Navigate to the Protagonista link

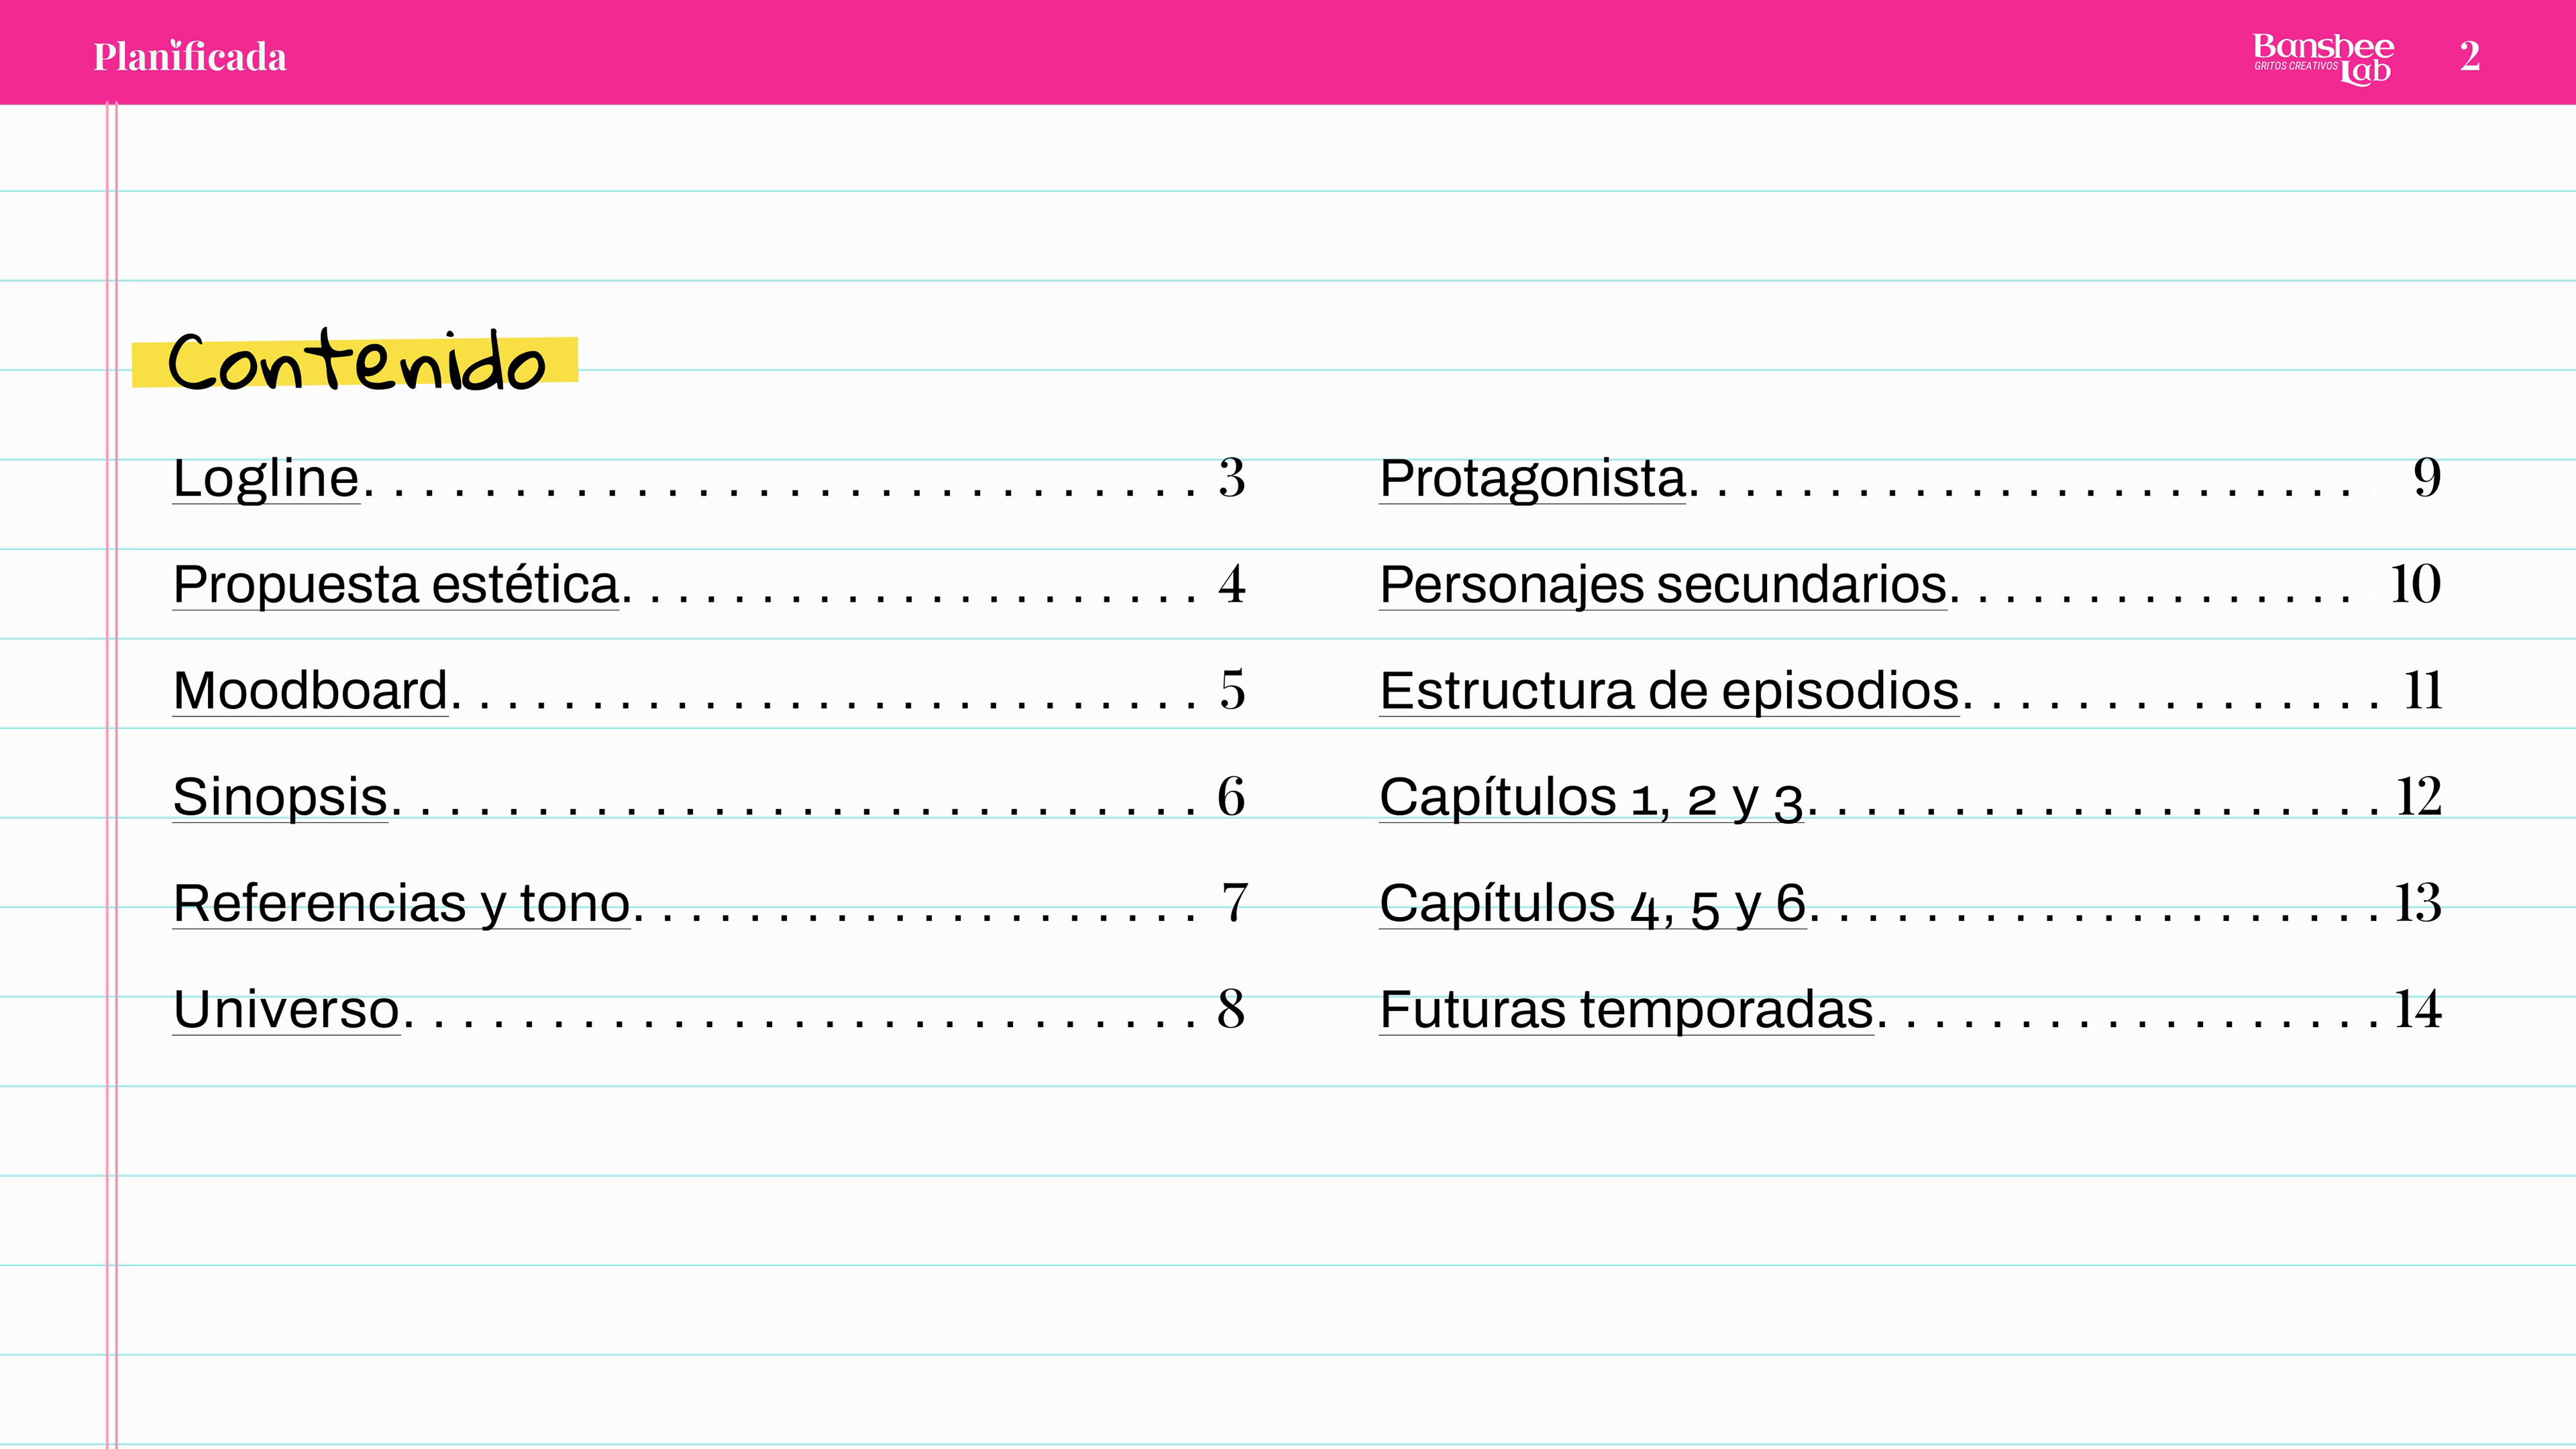(x=1532, y=478)
